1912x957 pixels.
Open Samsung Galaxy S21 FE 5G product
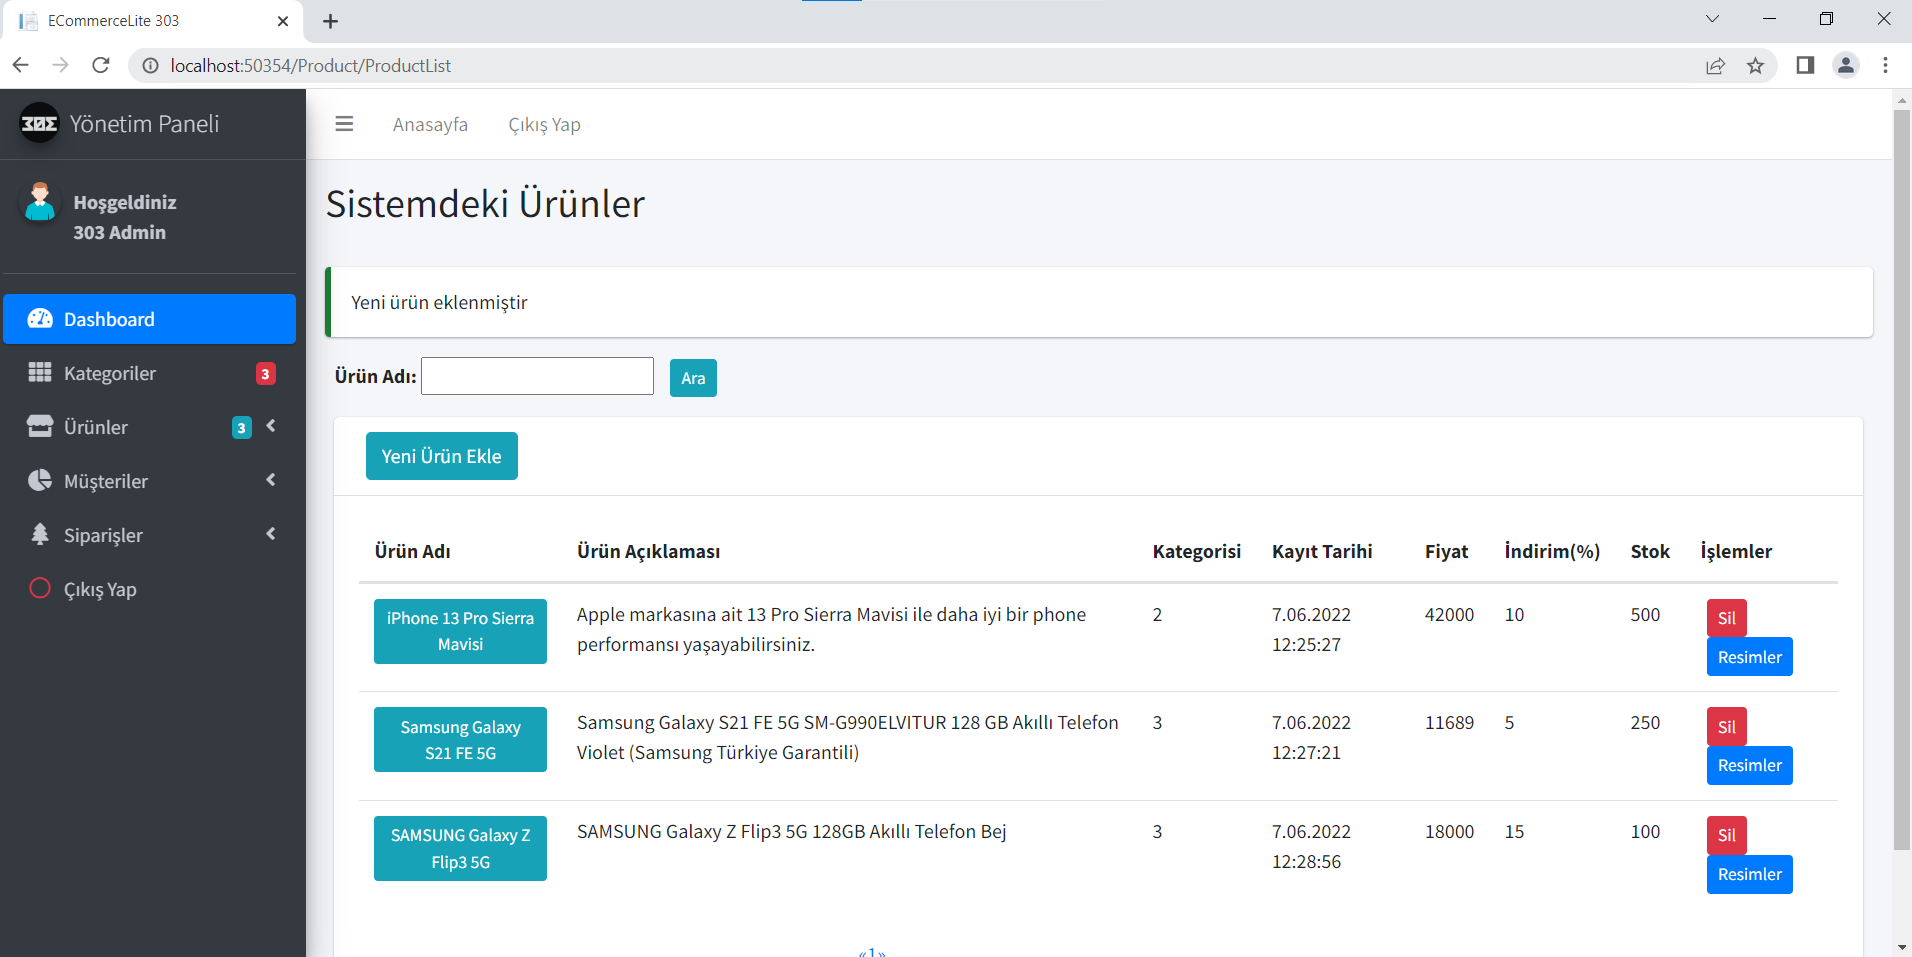[460, 740]
